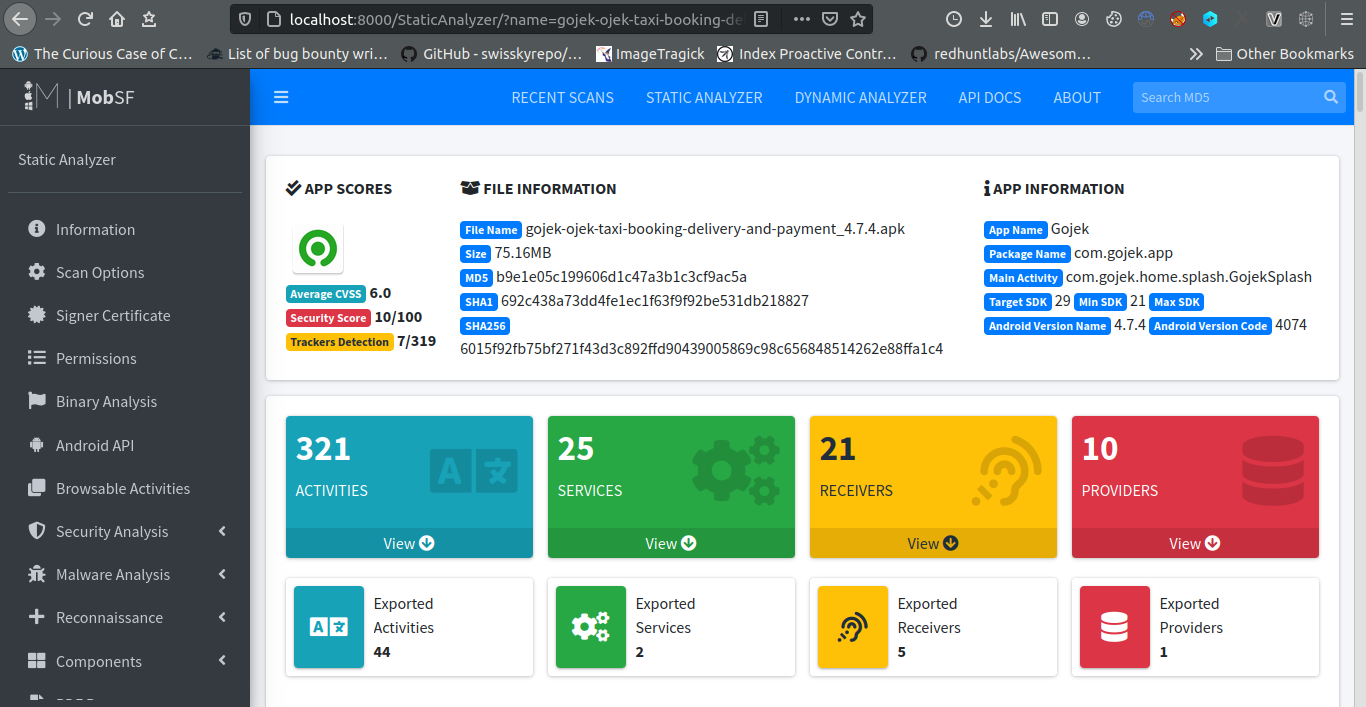Click the package name com.gojek.app

(1124, 253)
